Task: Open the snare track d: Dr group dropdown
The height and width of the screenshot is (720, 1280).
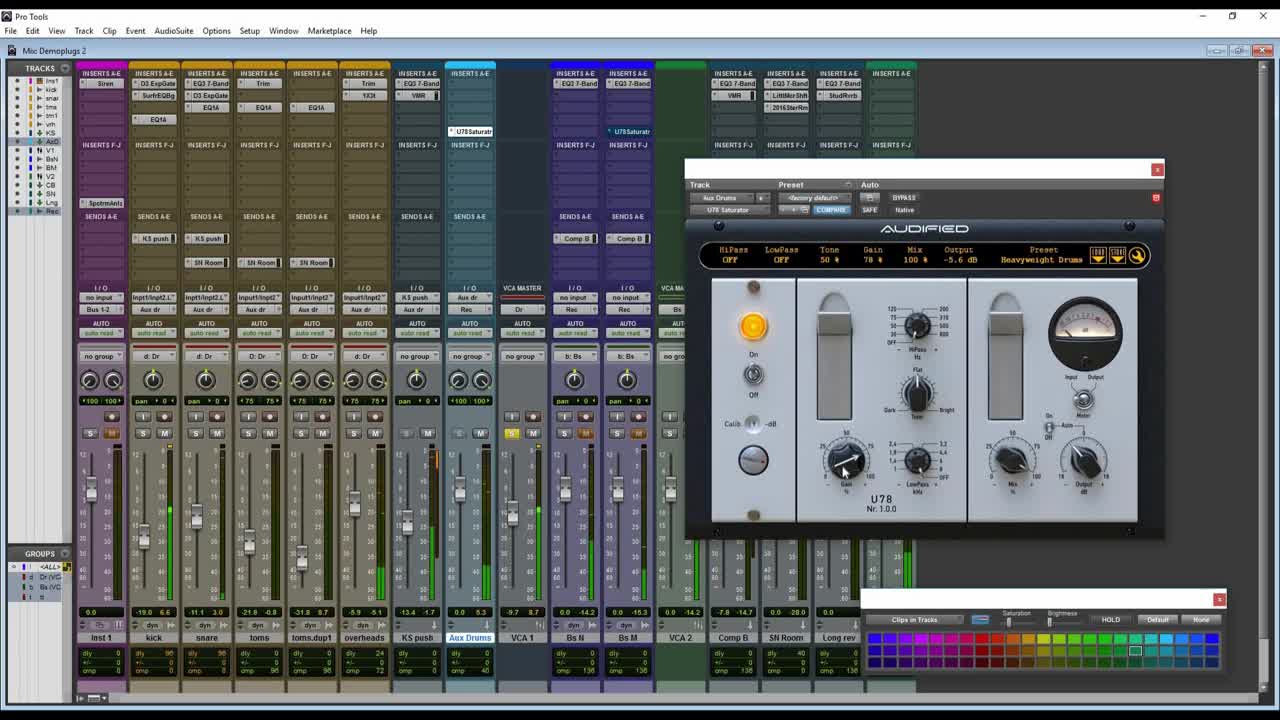Action: coord(206,356)
